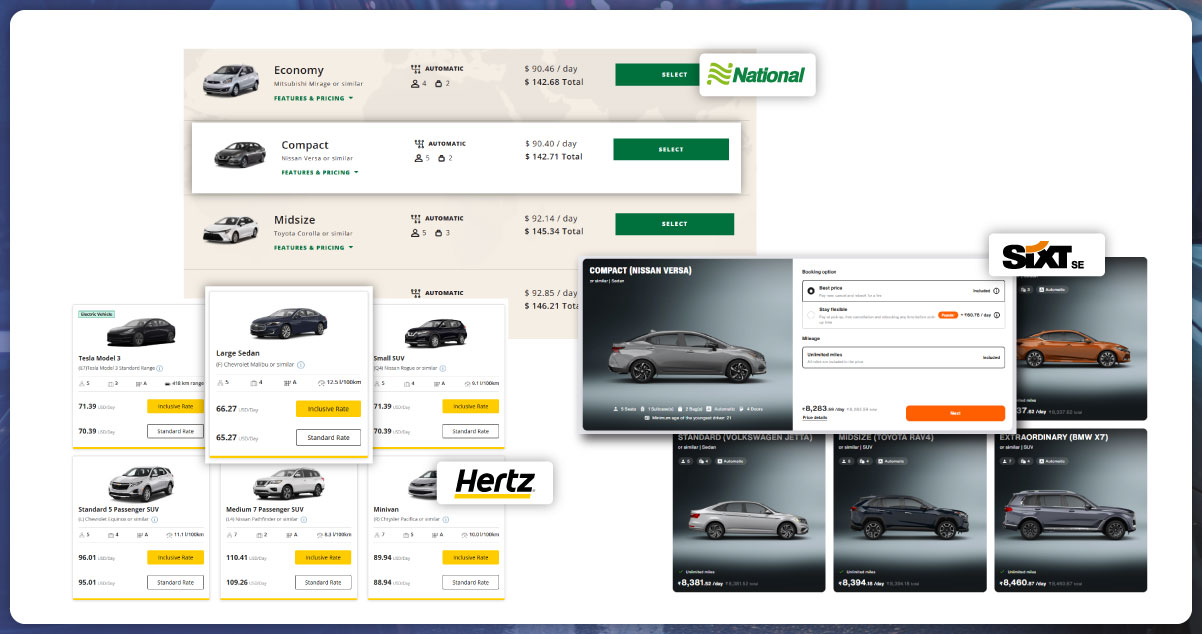This screenshot has width=1202, height=634.
Task: Click the luggage icon in the Compact row
Action: click(441, 158)
